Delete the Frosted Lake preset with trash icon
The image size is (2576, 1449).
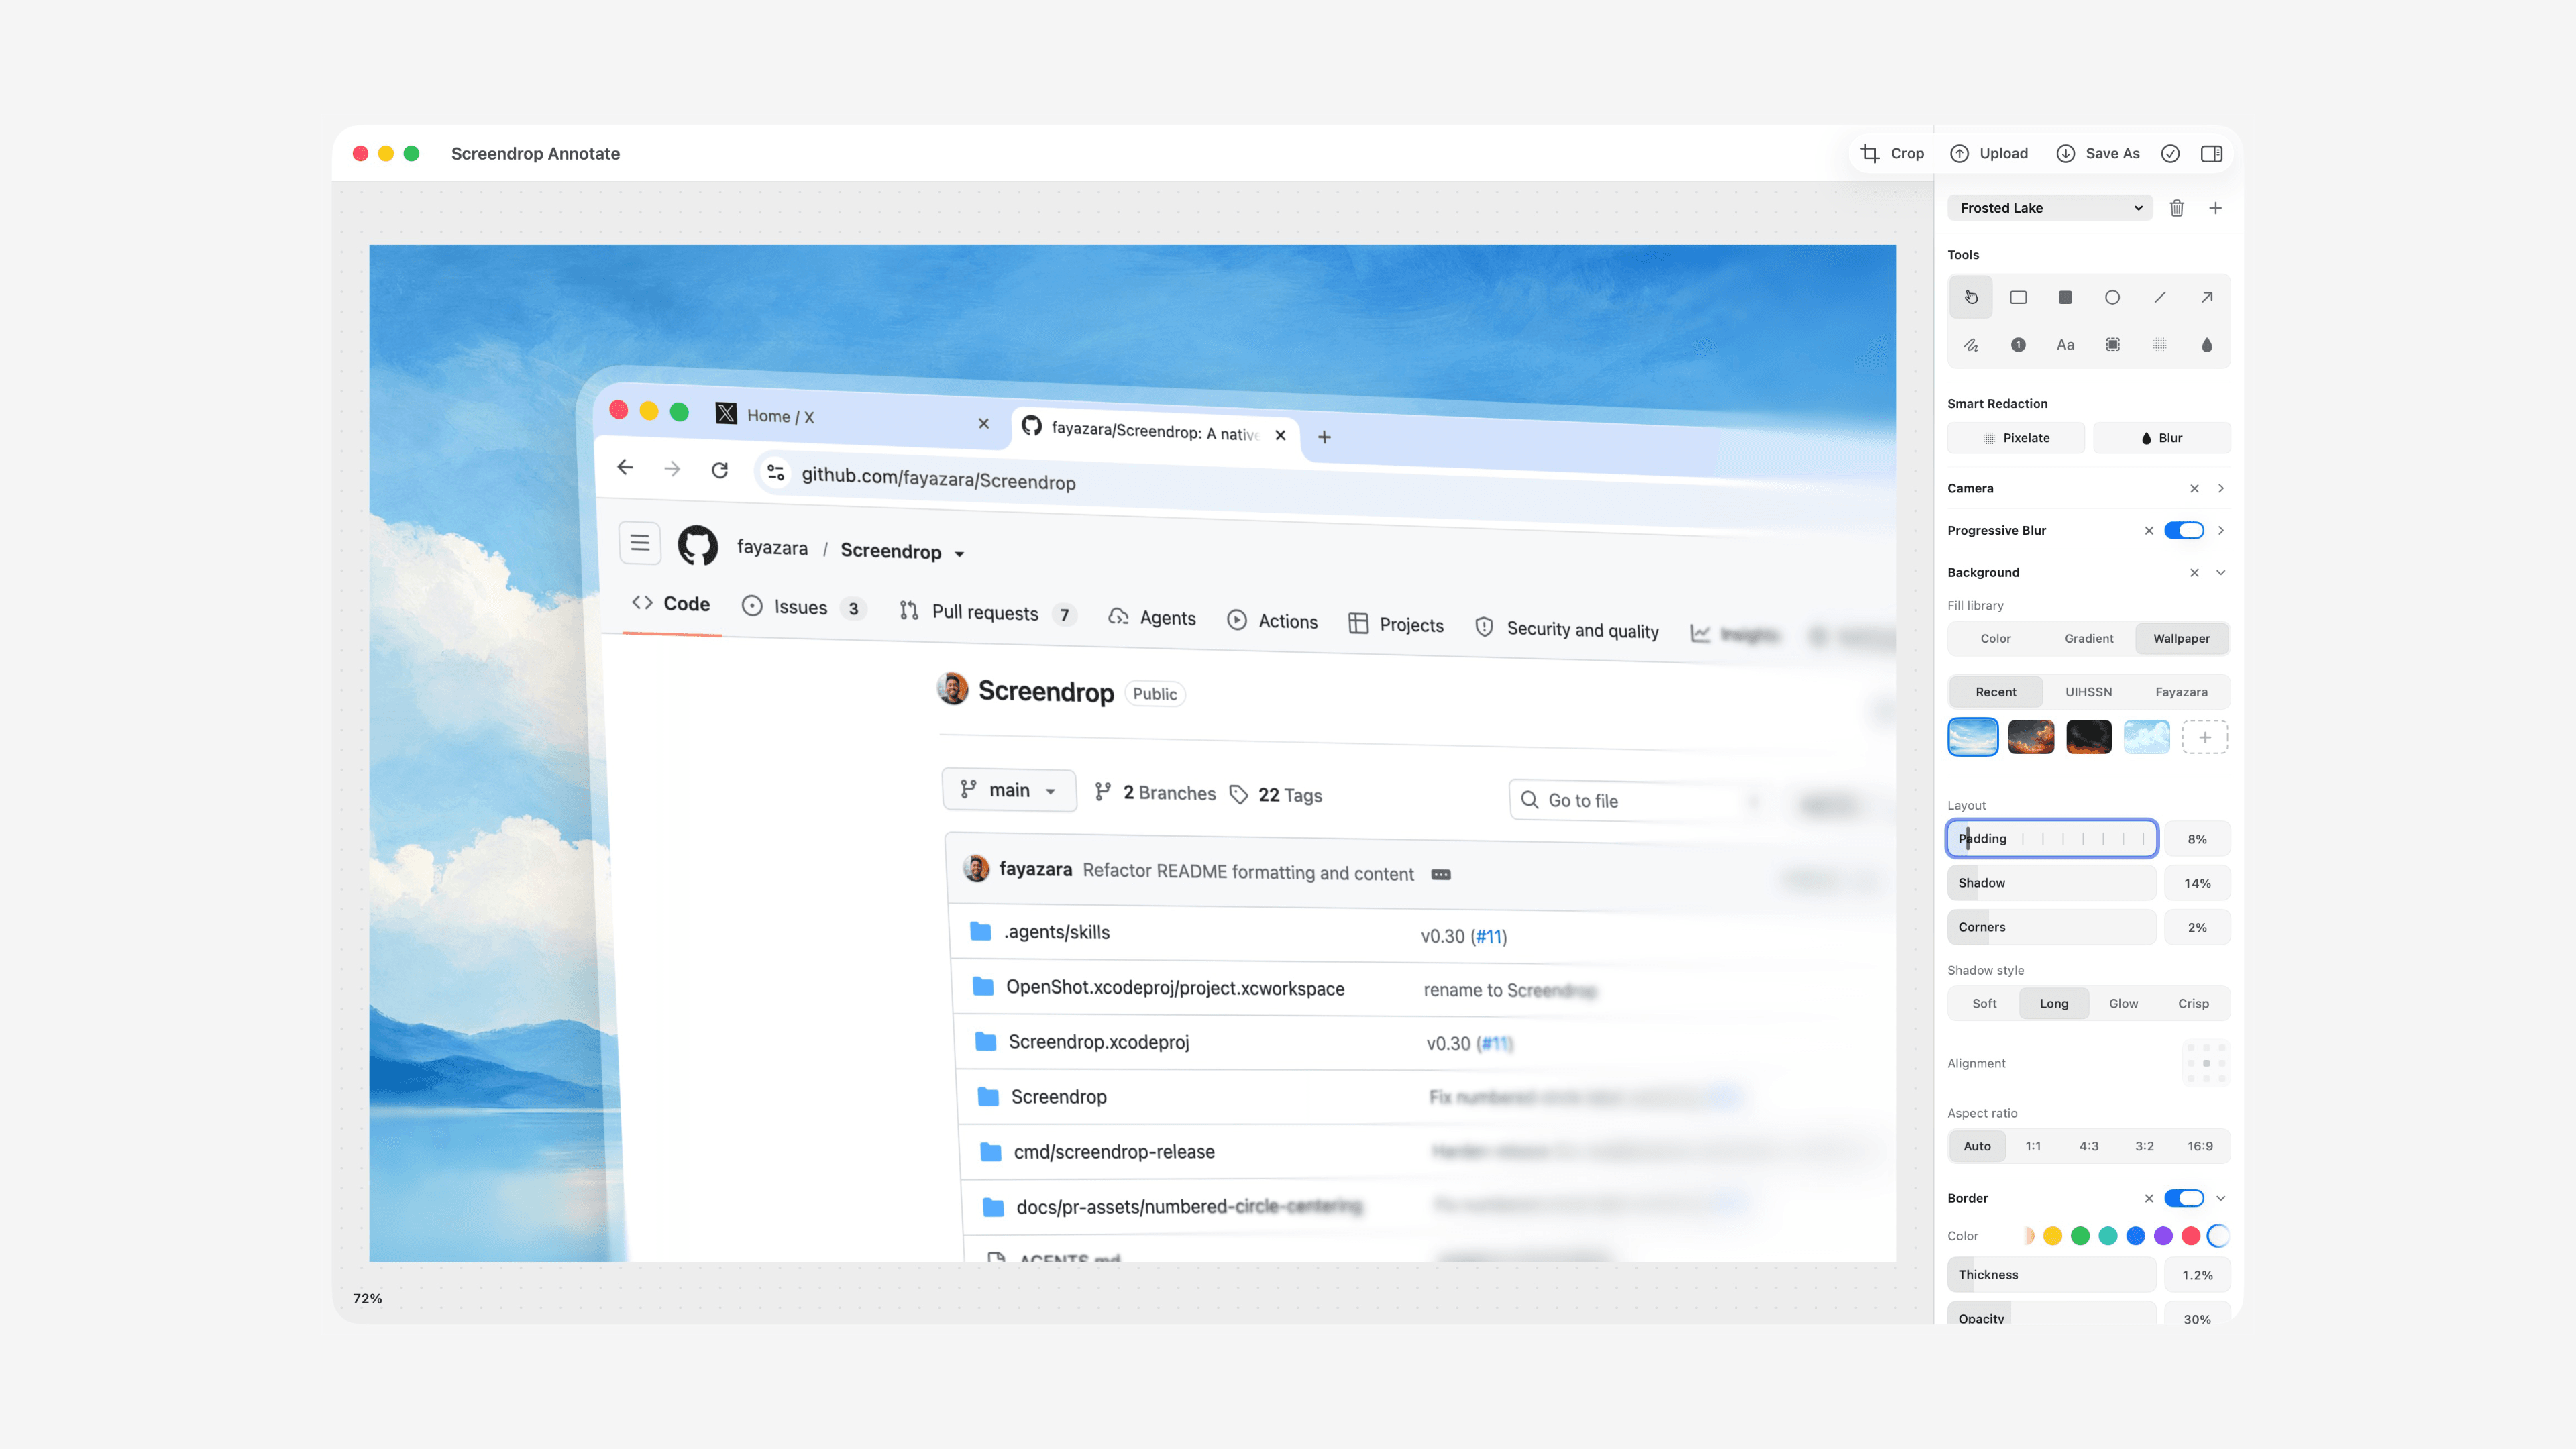[x=2177, y=208]
